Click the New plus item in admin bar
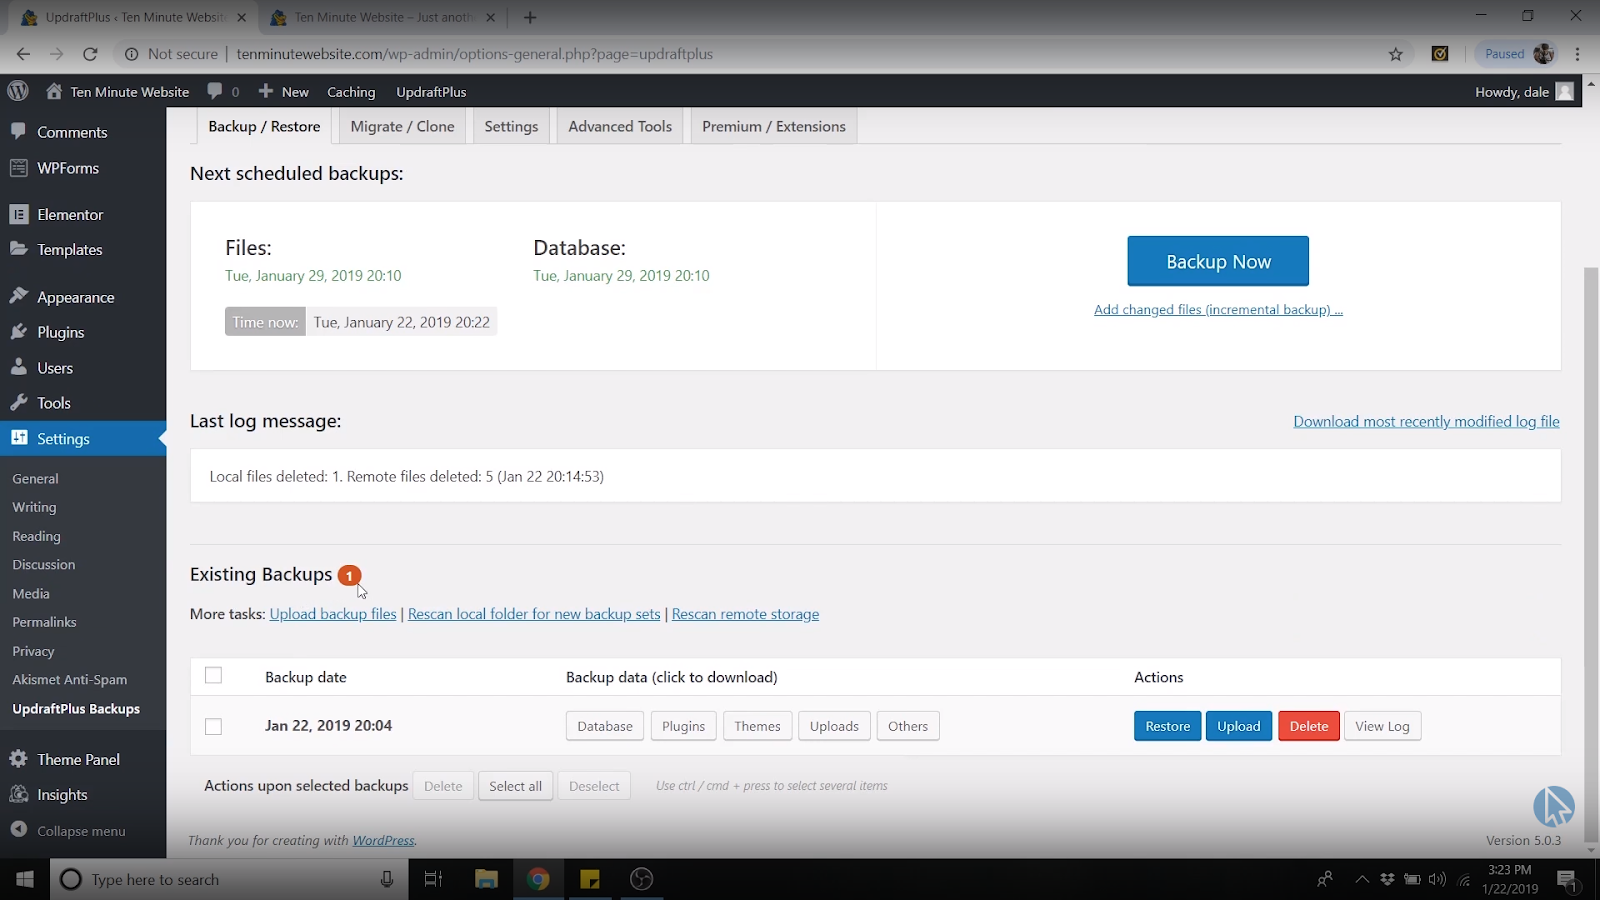 (284, 91)
